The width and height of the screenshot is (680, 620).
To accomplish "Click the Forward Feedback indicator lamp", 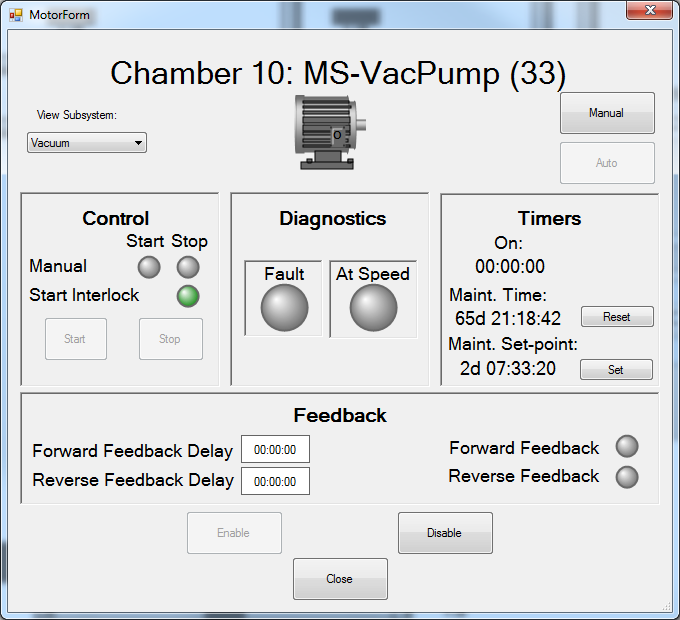I will tap(627, 447).
